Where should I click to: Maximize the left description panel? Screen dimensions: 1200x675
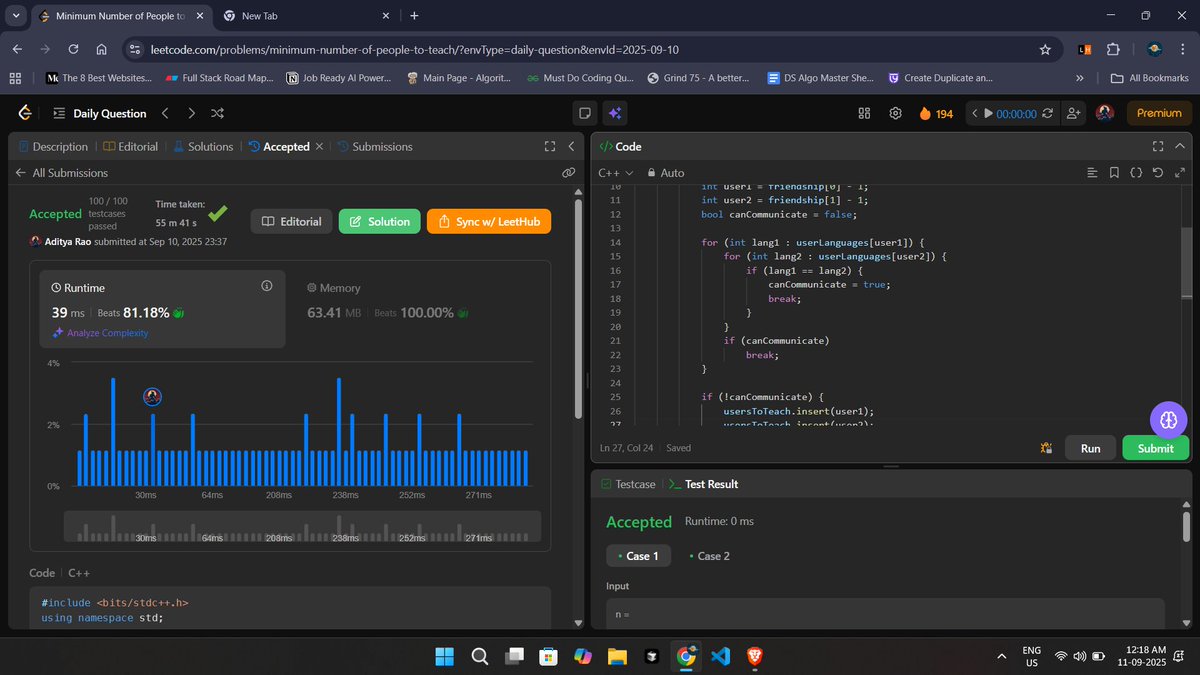[x=549, y=146]
